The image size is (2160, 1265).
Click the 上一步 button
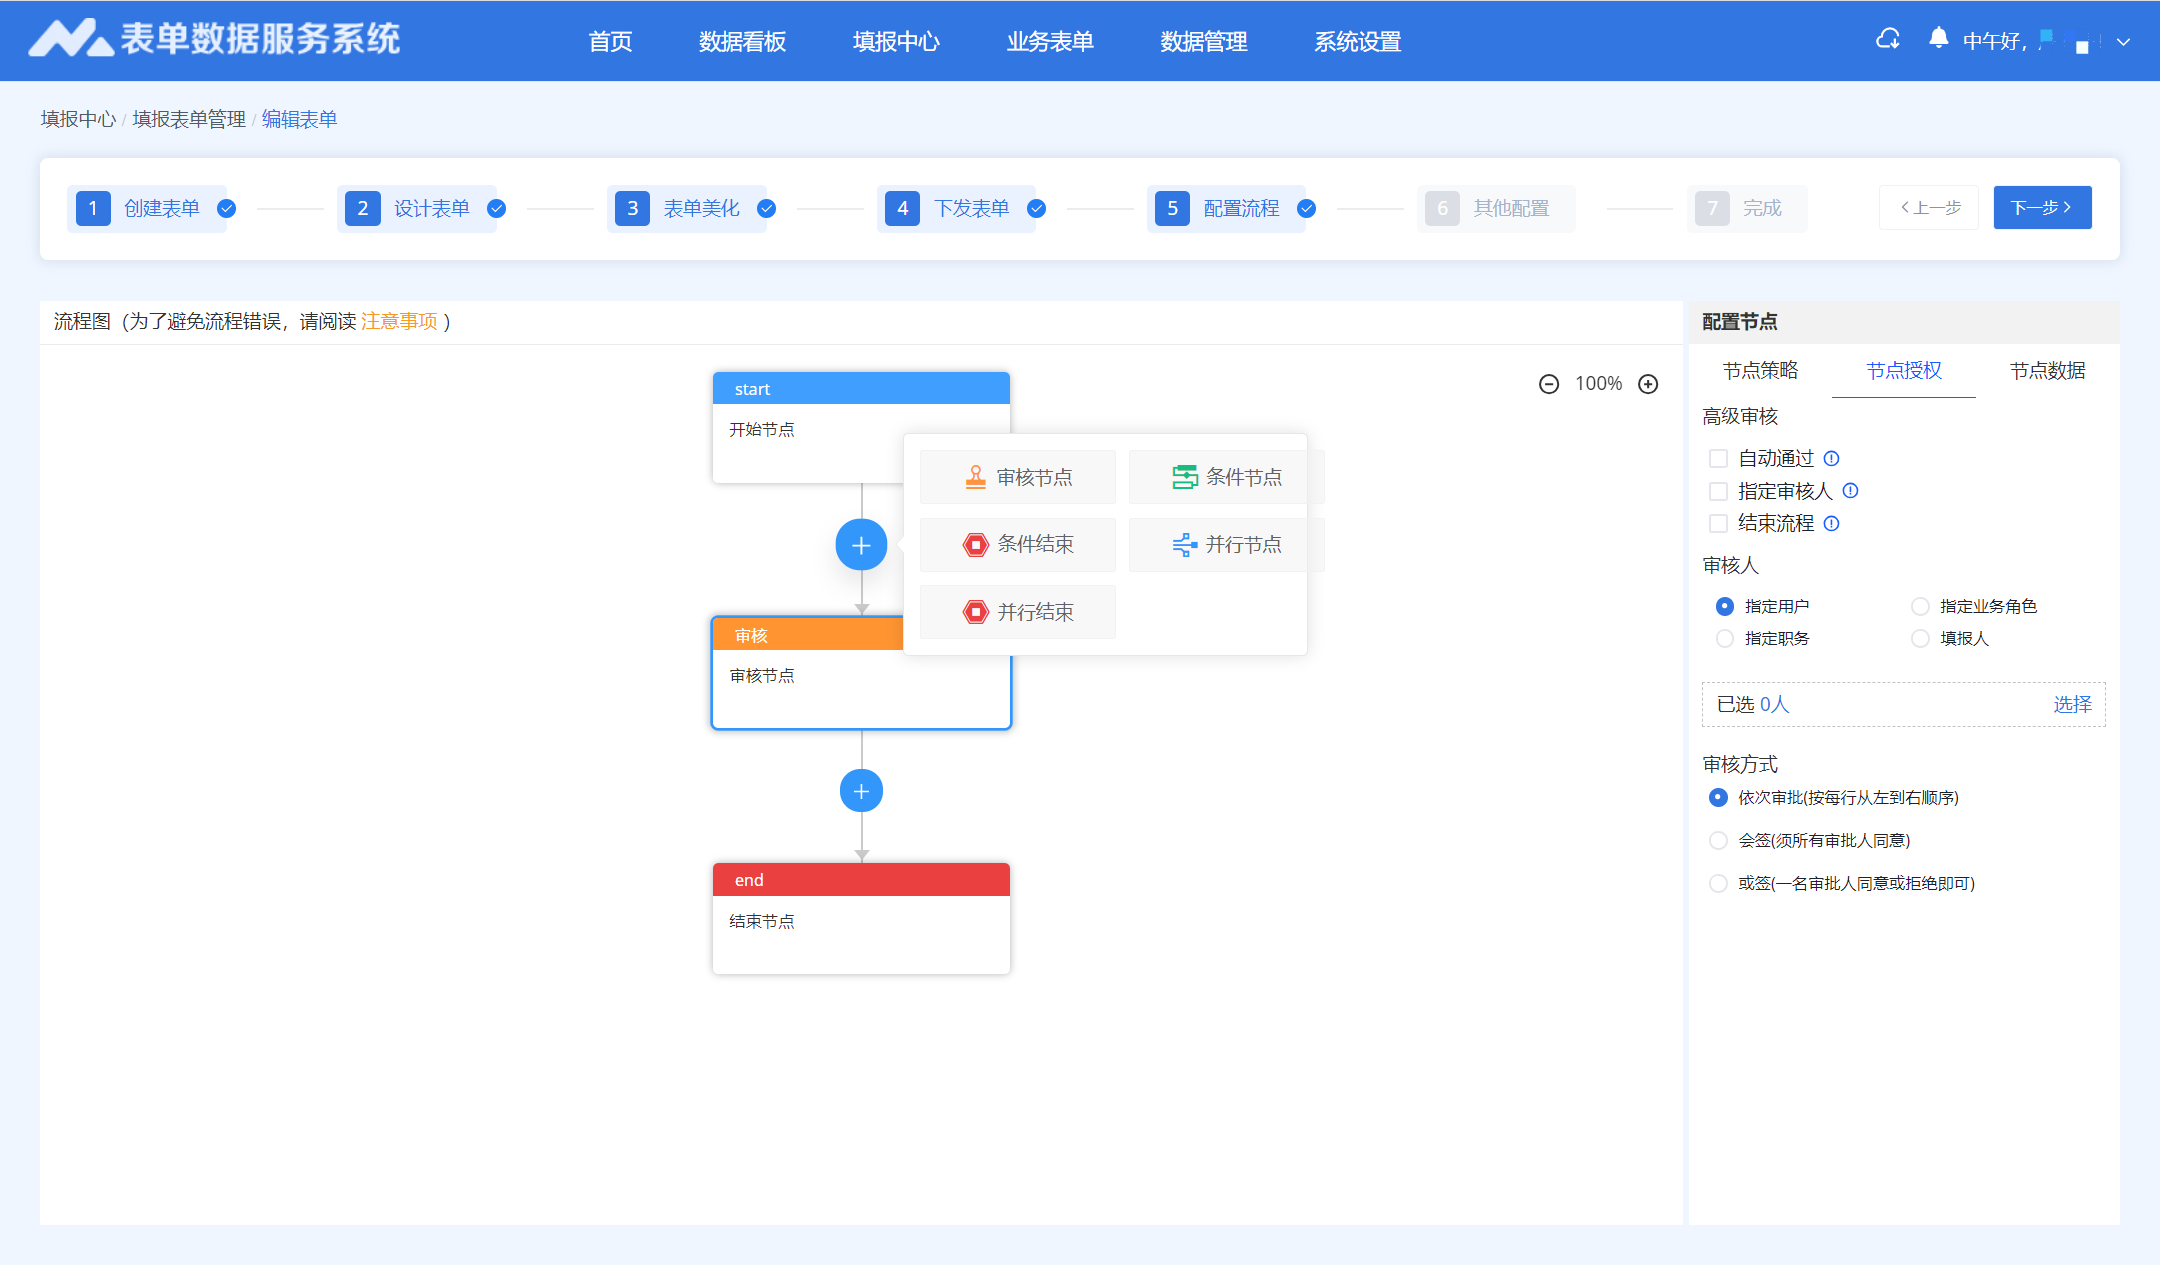1929,207
